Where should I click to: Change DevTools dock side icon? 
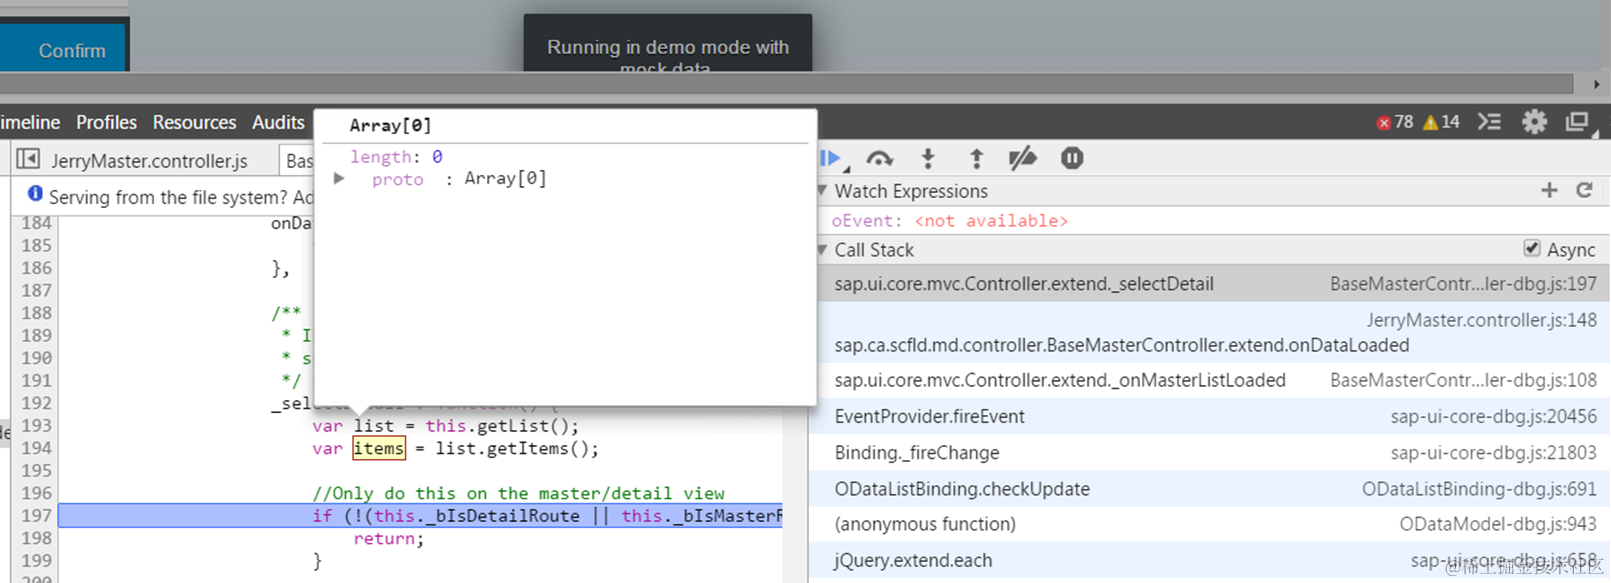1578,122
